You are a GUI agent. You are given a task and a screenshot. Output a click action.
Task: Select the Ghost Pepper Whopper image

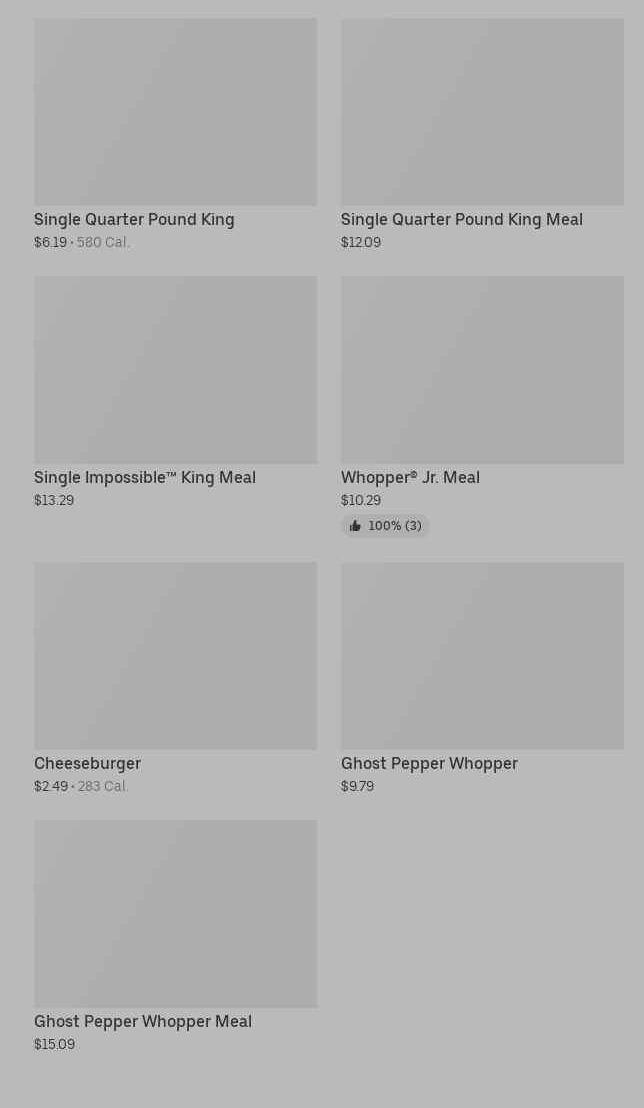[x=482, y=656]
